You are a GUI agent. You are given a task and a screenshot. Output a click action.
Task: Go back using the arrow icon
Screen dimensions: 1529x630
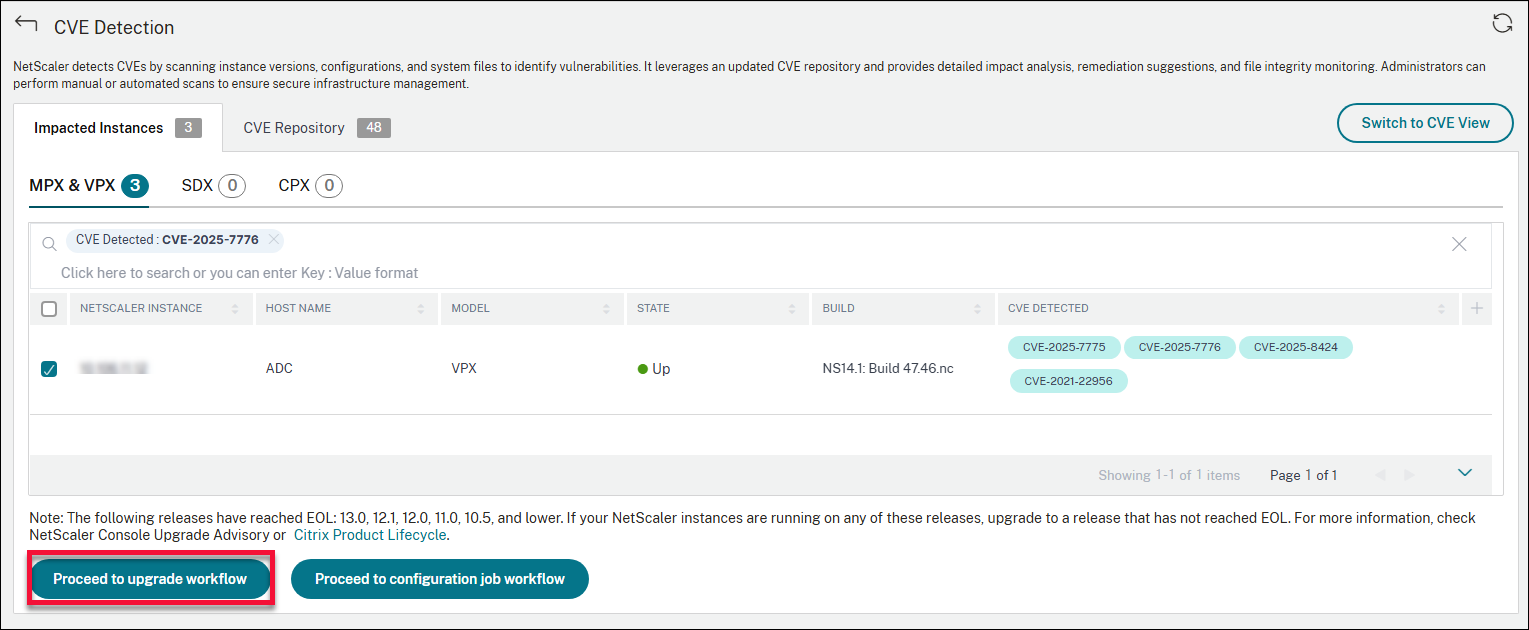pos(26,25)
